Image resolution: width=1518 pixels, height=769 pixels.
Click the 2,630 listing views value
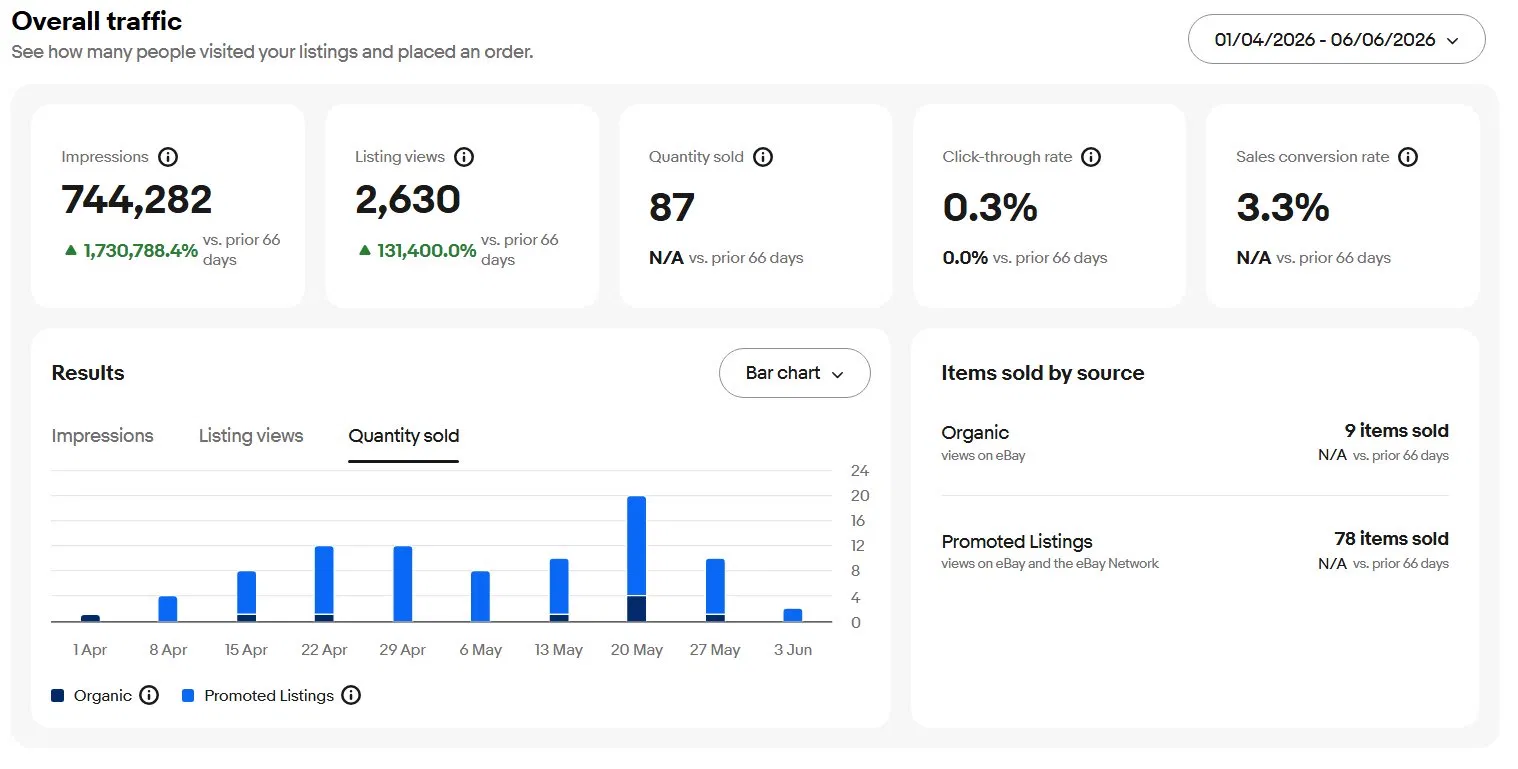(x=408, y=200)
